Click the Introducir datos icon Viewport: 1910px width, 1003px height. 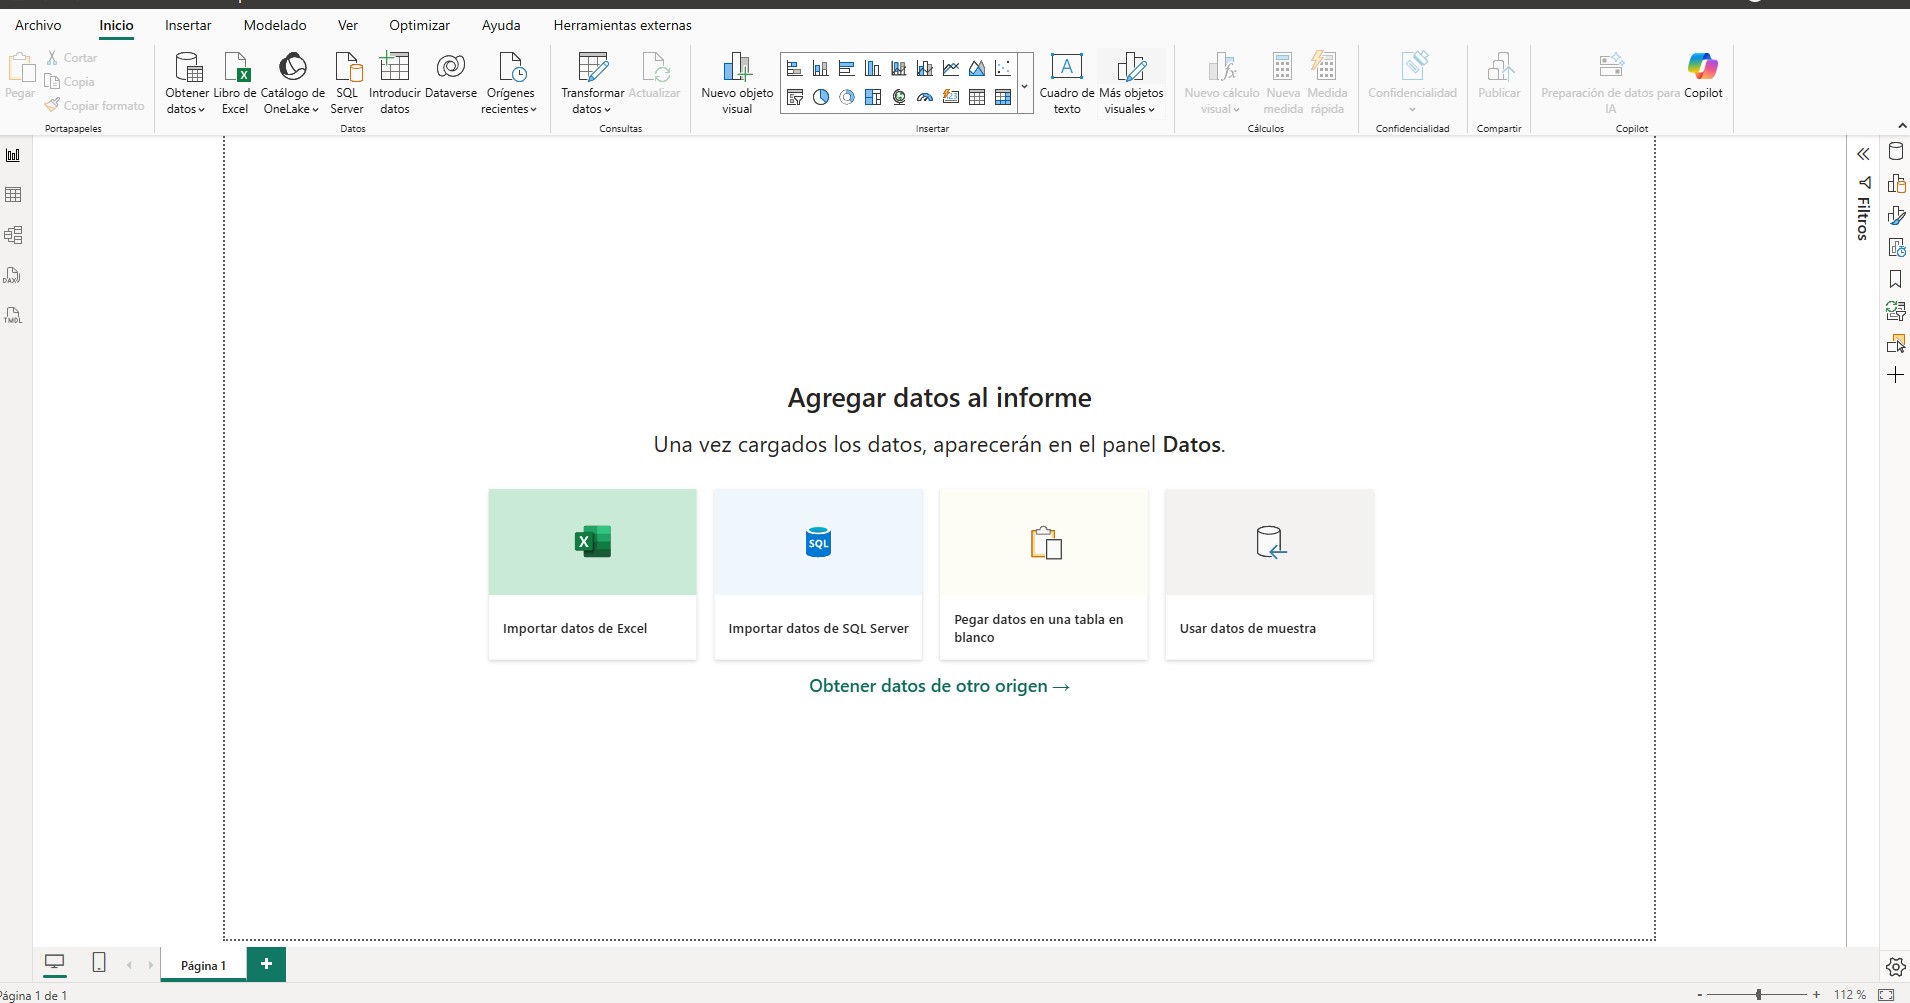(x=395, y=83)
